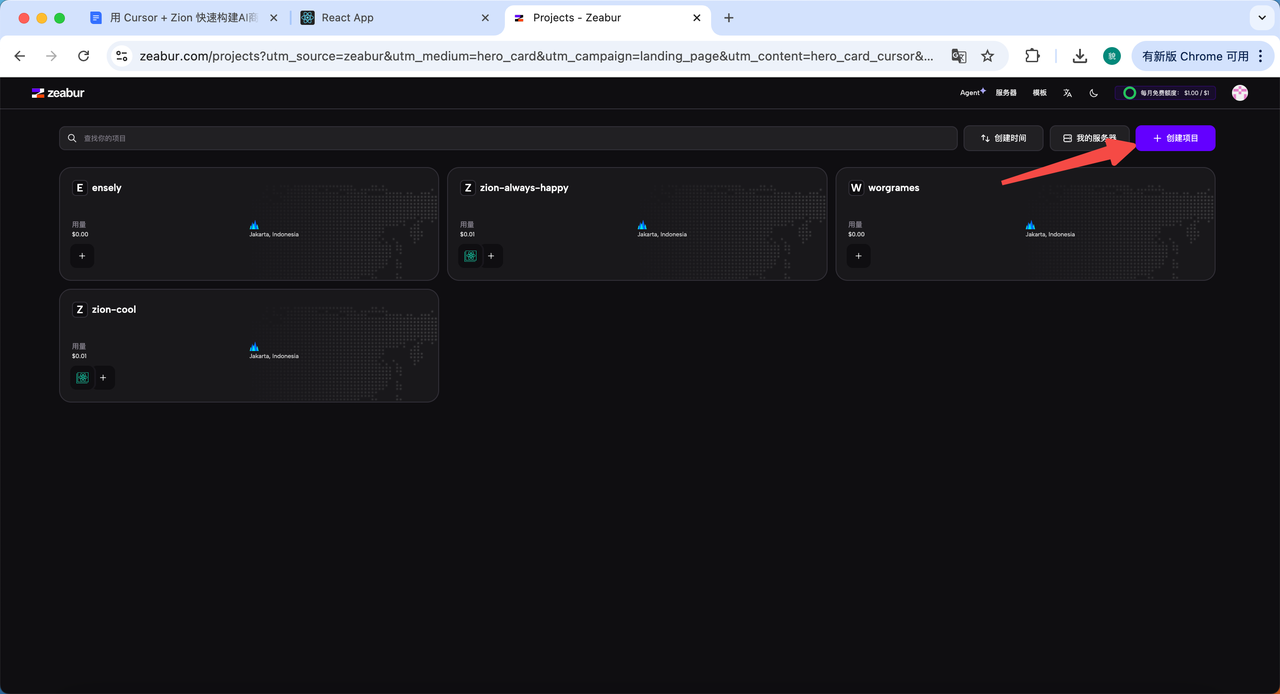Toggle dark mode with the moon icon

pos(1093,93)
